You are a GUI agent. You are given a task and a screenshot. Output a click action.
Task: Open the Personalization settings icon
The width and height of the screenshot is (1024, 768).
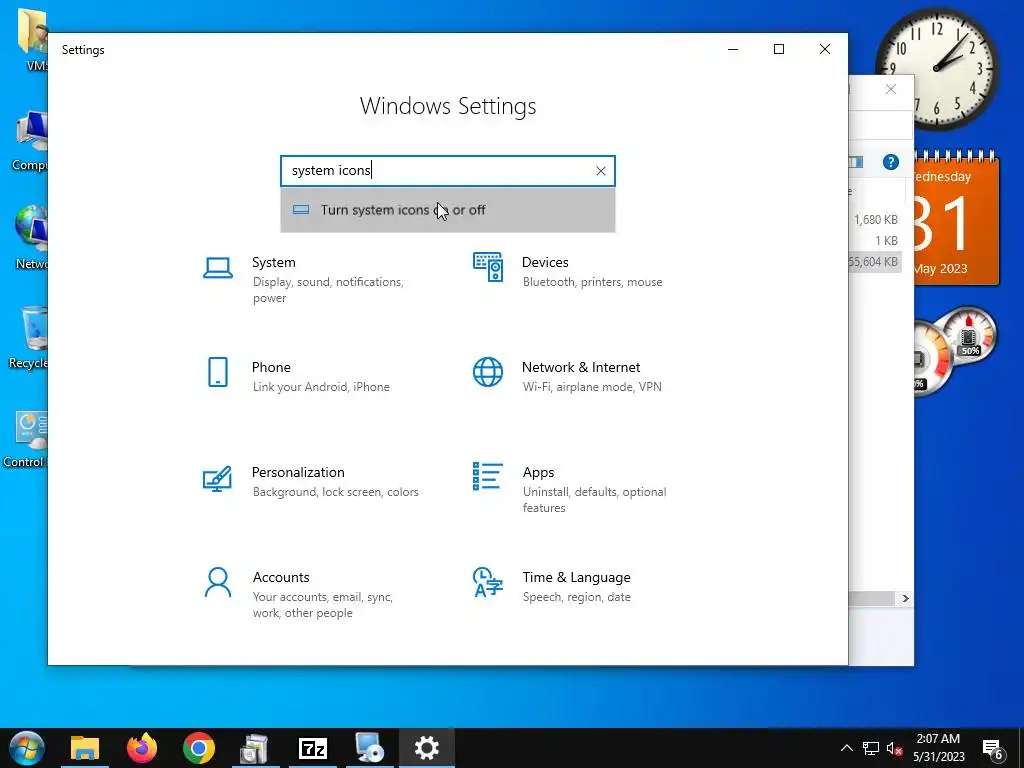[217, 479]
